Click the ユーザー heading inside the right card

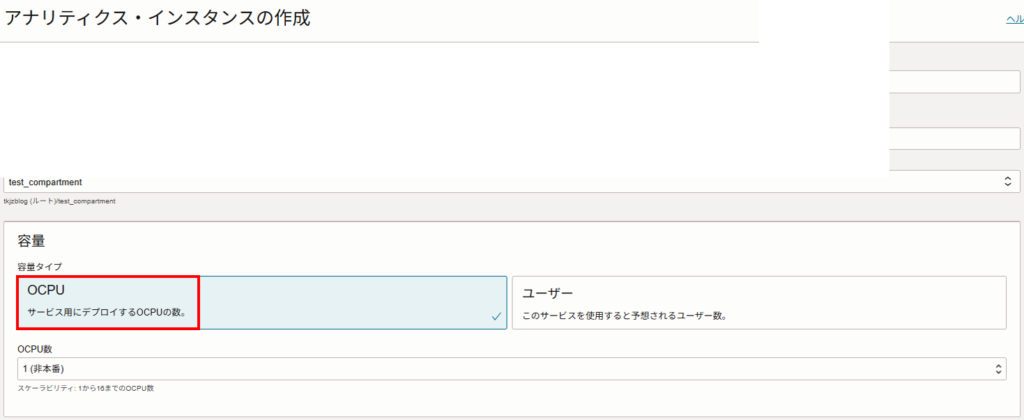click(547, 293)
